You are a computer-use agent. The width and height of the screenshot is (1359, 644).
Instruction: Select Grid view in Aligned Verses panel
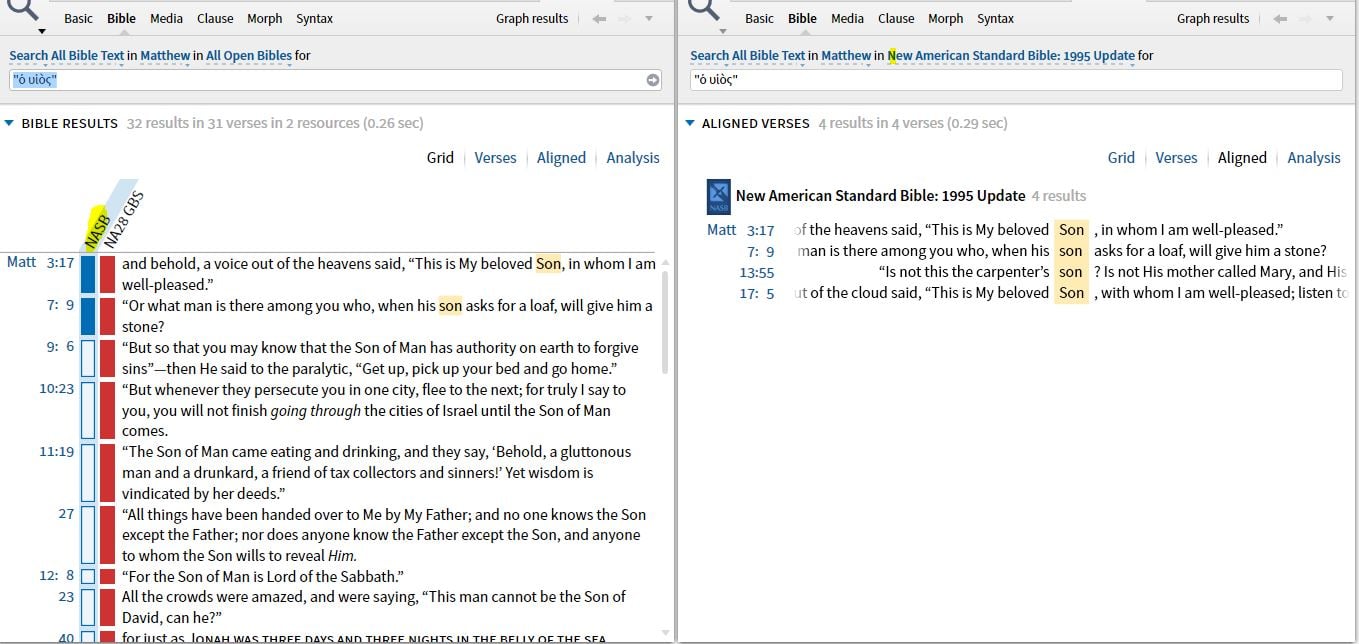(1121, 158)
